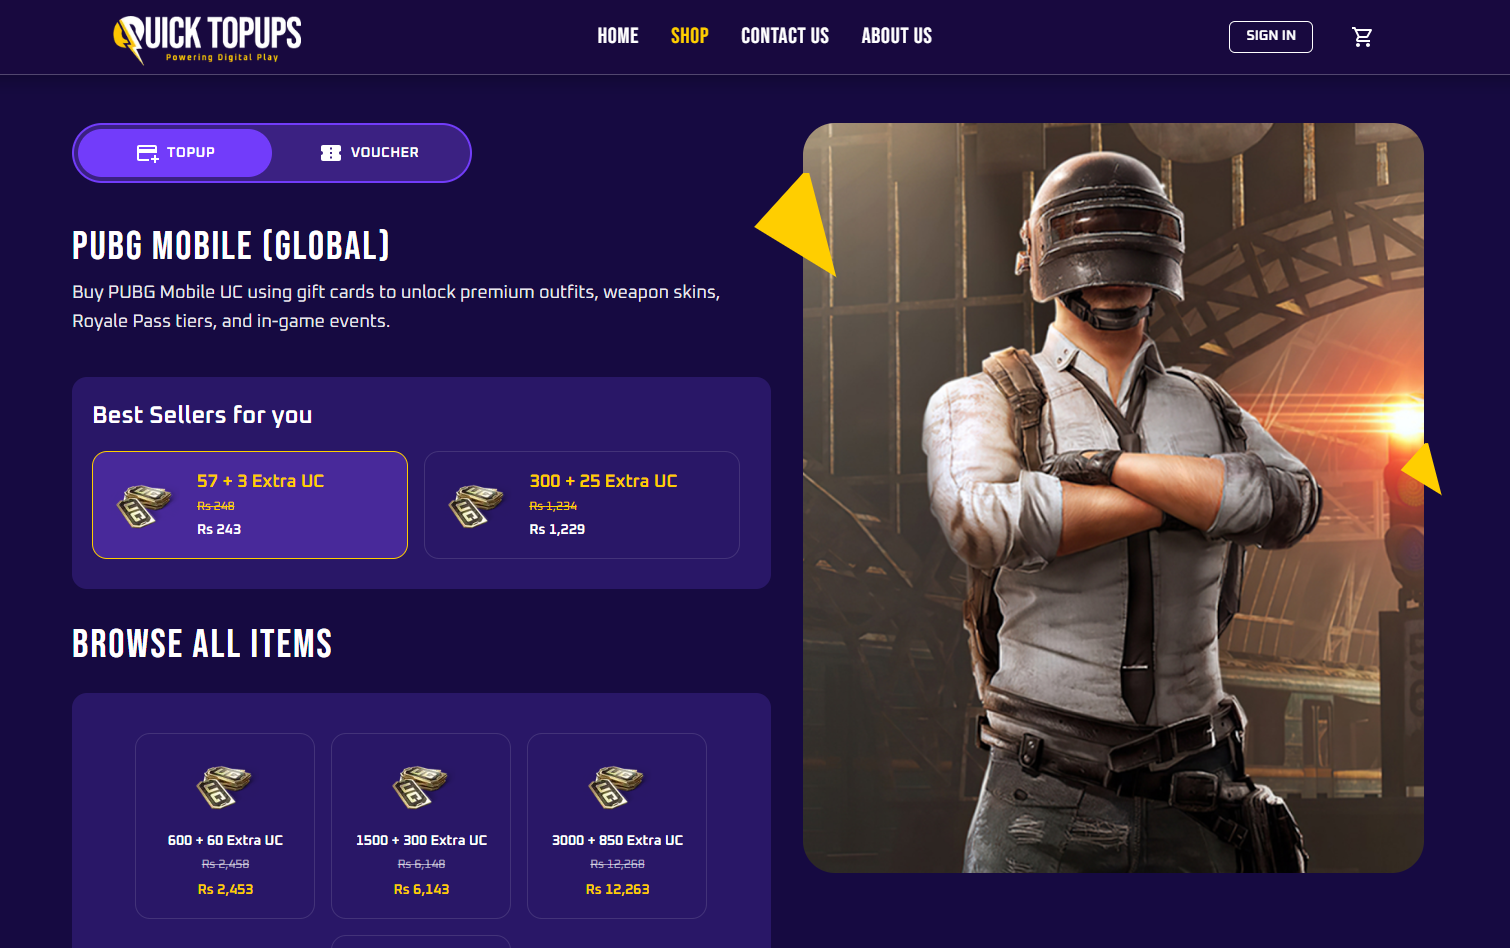Click the Quick Topups logo

point(207,39)
